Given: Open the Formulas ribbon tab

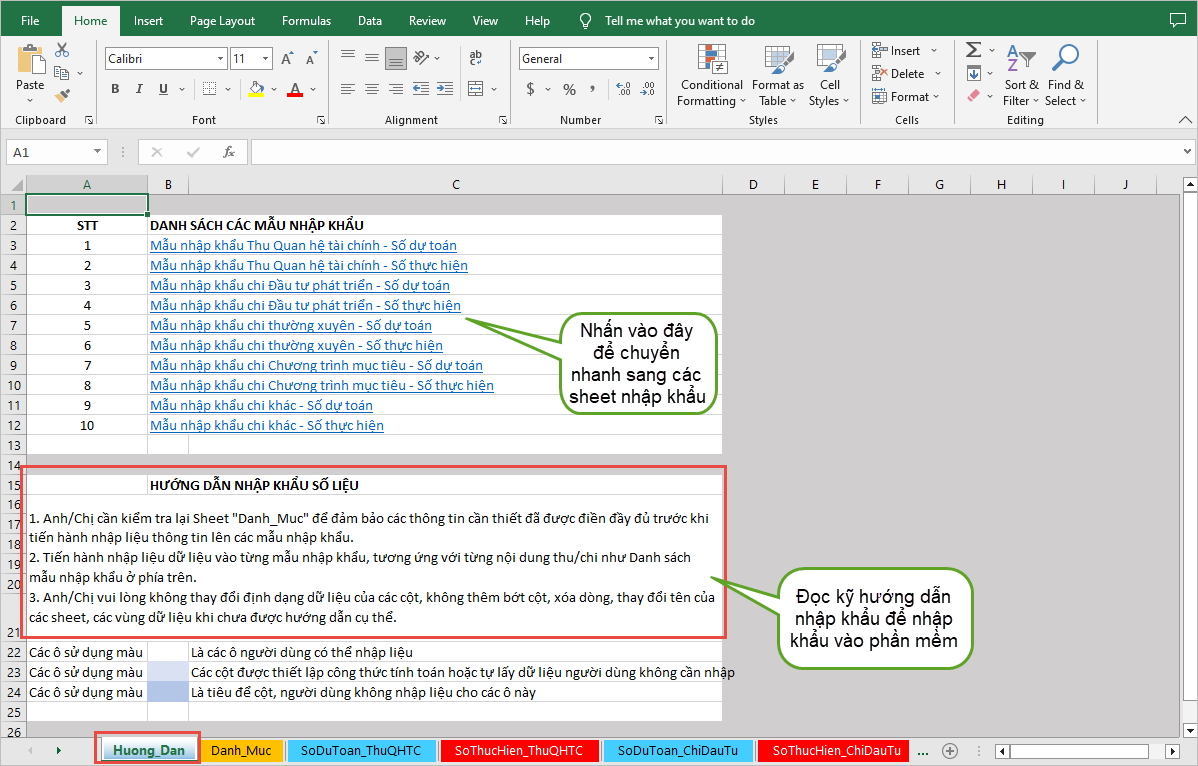Looking at the screenshot, I should 306,21.
